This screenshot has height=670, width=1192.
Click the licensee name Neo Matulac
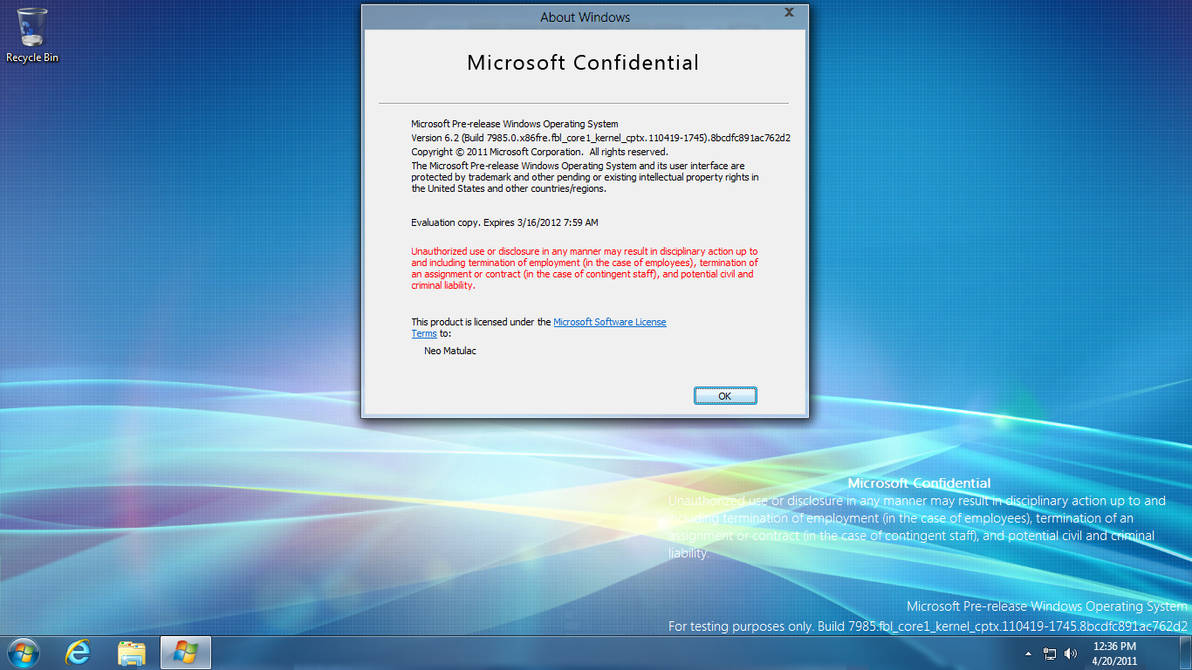pyautogui.click(x=450, y=351)
